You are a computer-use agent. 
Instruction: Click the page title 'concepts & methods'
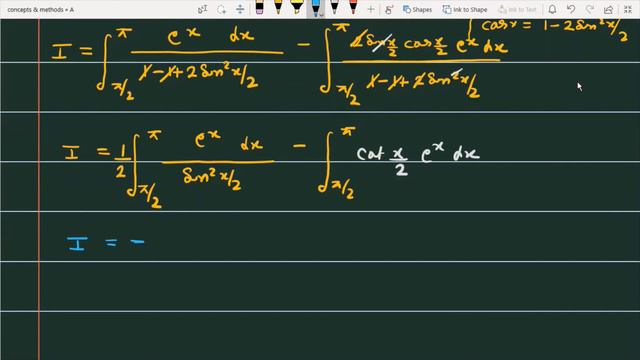click(36, 9)
